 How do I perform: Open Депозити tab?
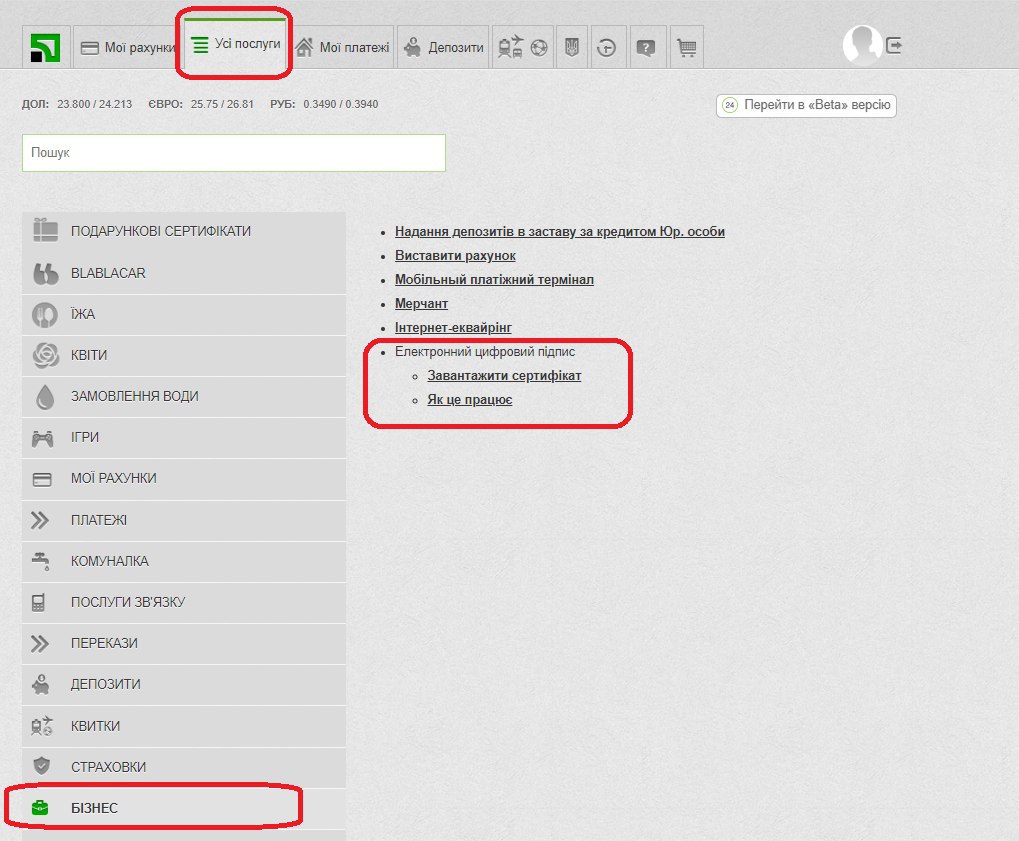[x=443, y=47]
